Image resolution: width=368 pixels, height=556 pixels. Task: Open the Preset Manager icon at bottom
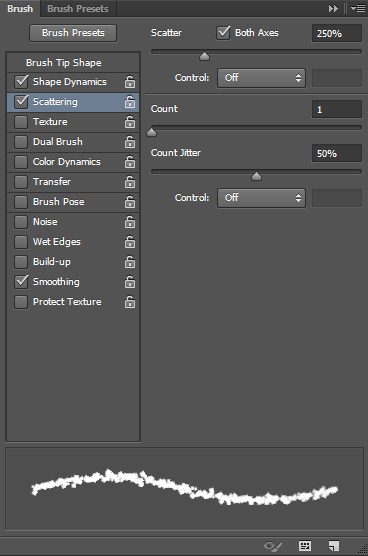305,546
